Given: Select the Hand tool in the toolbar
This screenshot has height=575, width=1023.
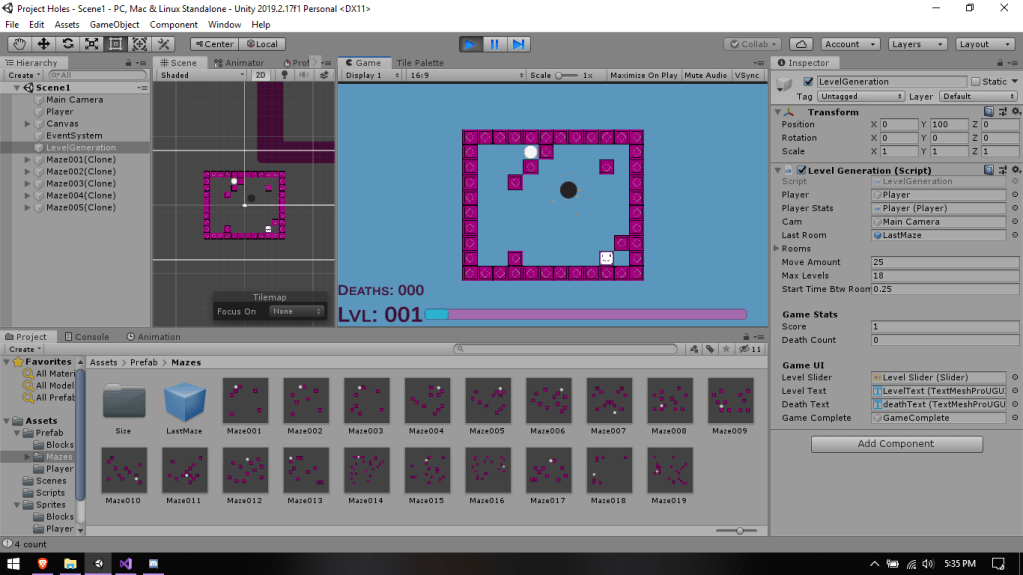Looking at the screenshot, I should click(20, 44).
